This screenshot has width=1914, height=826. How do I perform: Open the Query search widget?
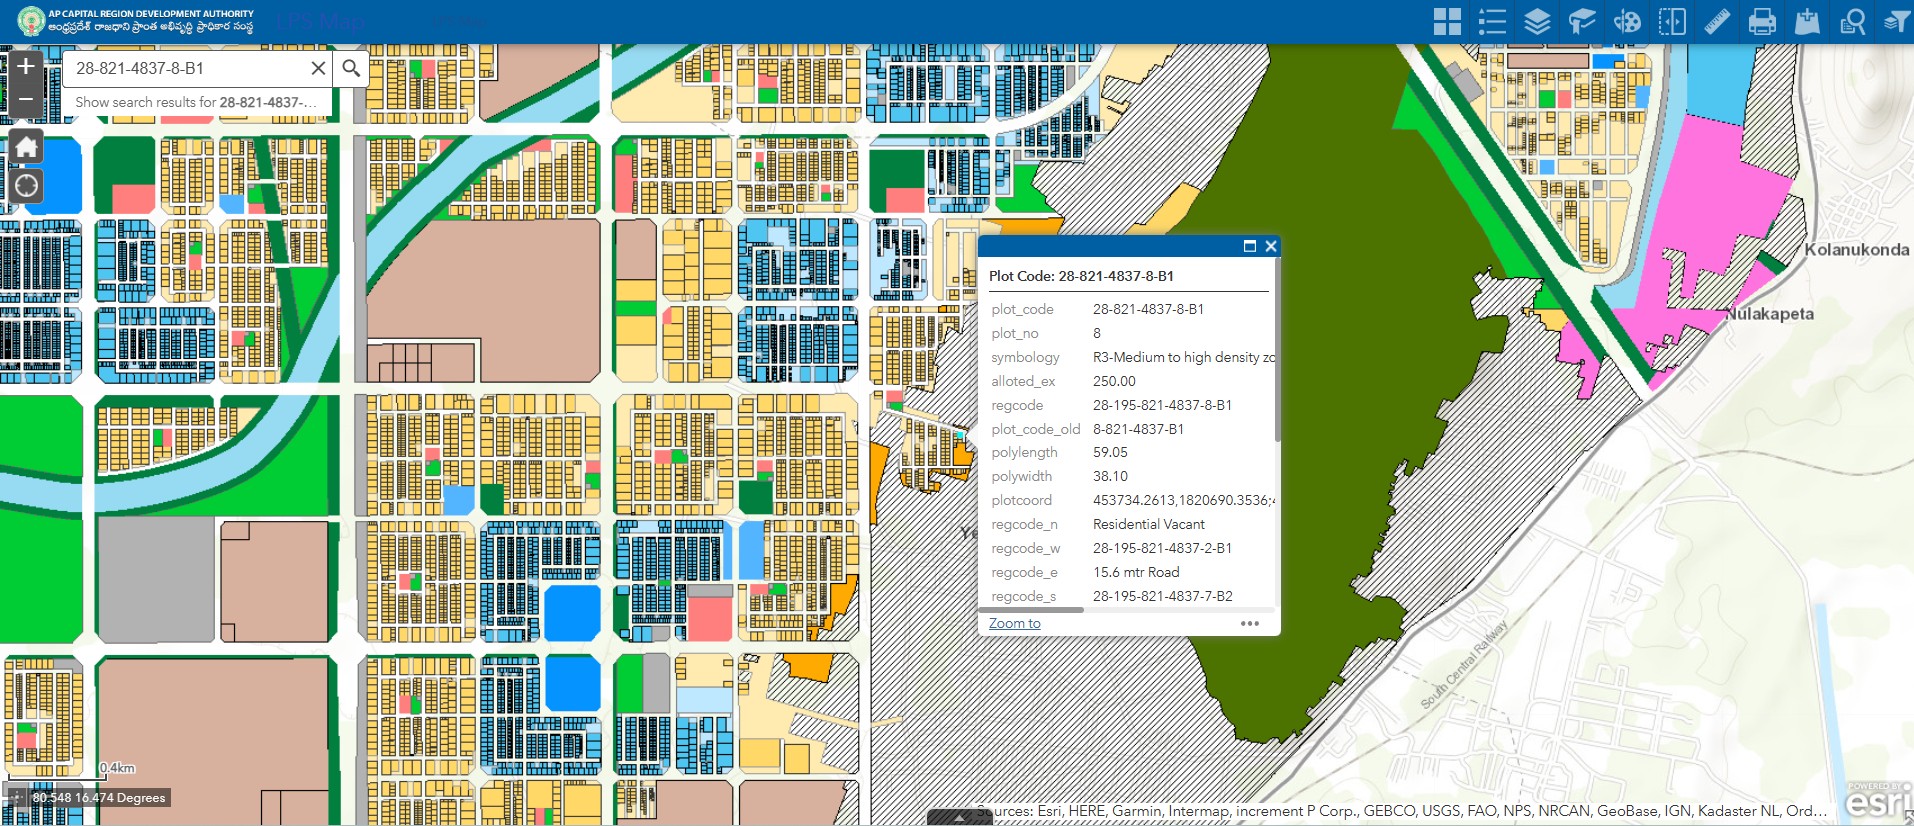point(1852,22)
